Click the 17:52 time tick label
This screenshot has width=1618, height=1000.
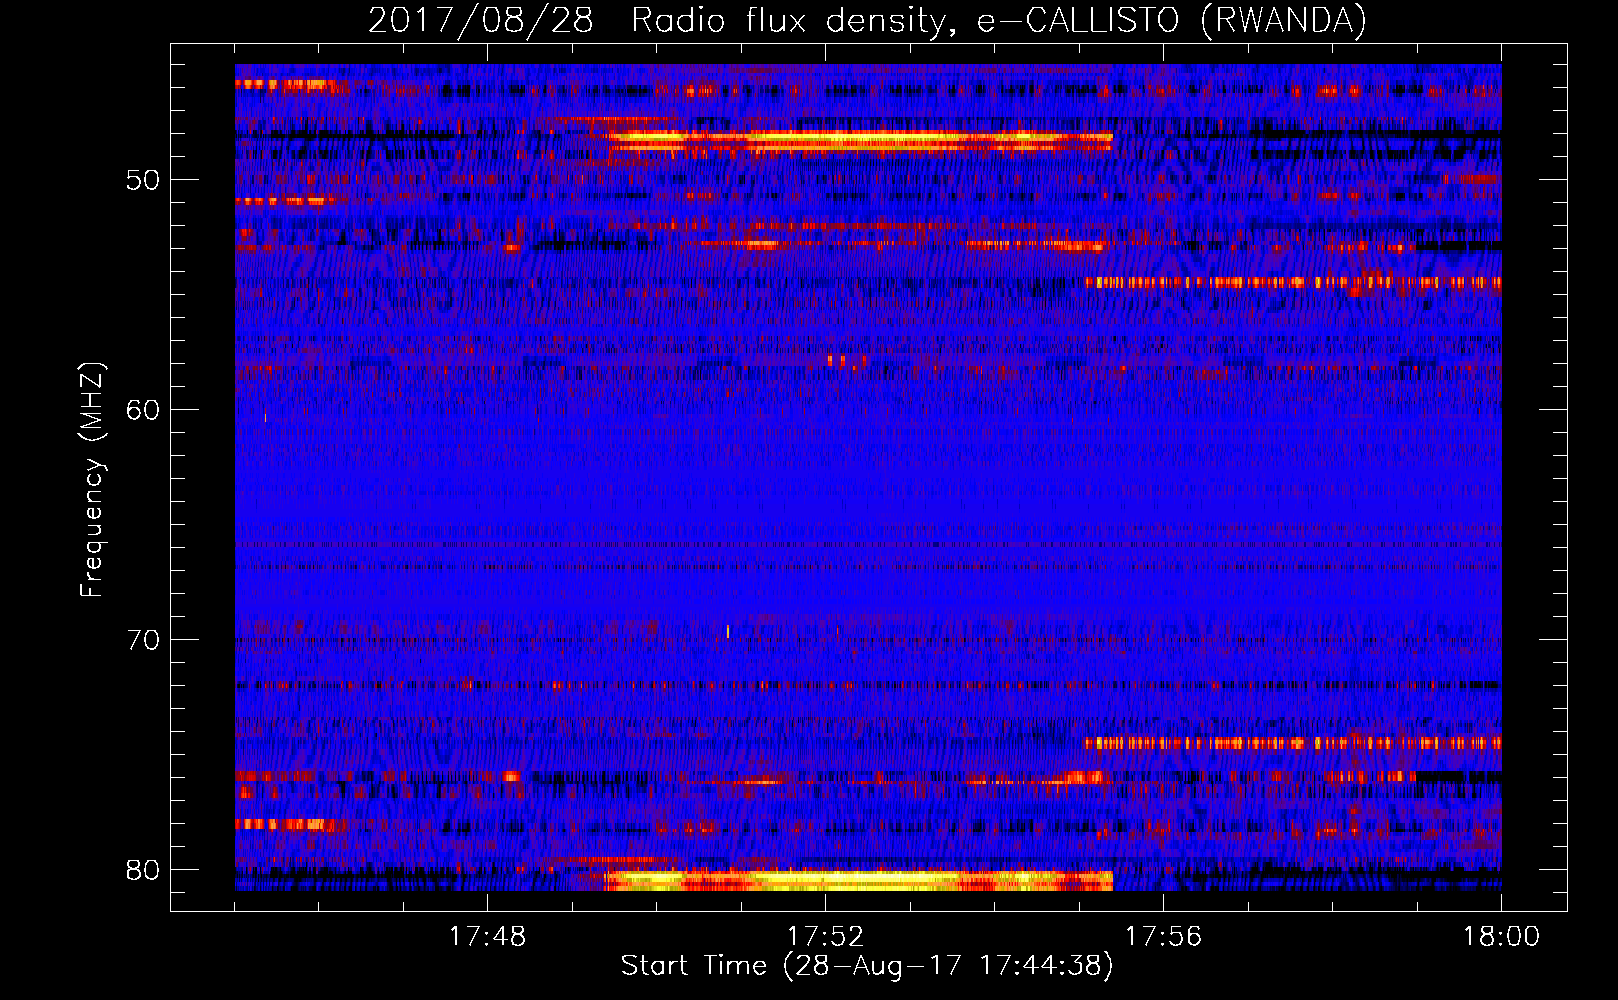pos(825,937)
